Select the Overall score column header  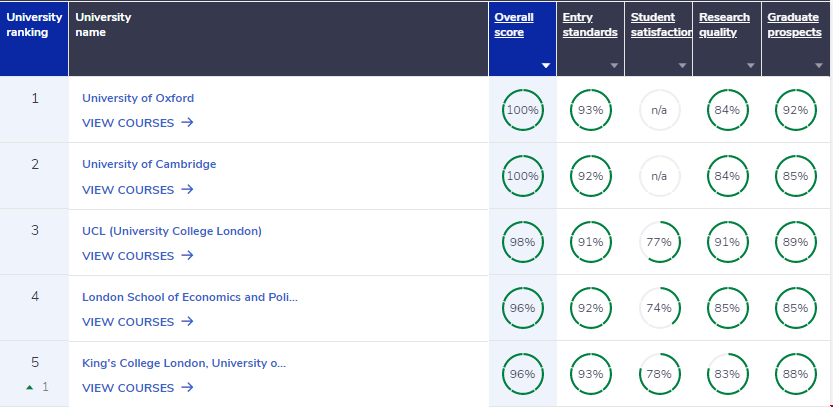pyautogui.click(x=514, y=24)
